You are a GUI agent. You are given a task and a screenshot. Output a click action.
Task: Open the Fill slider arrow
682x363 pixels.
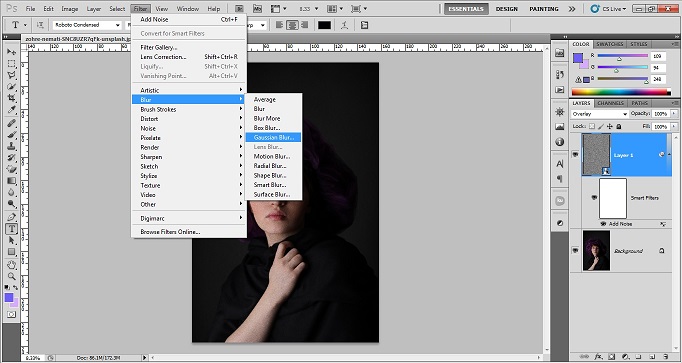coord(674,127)
